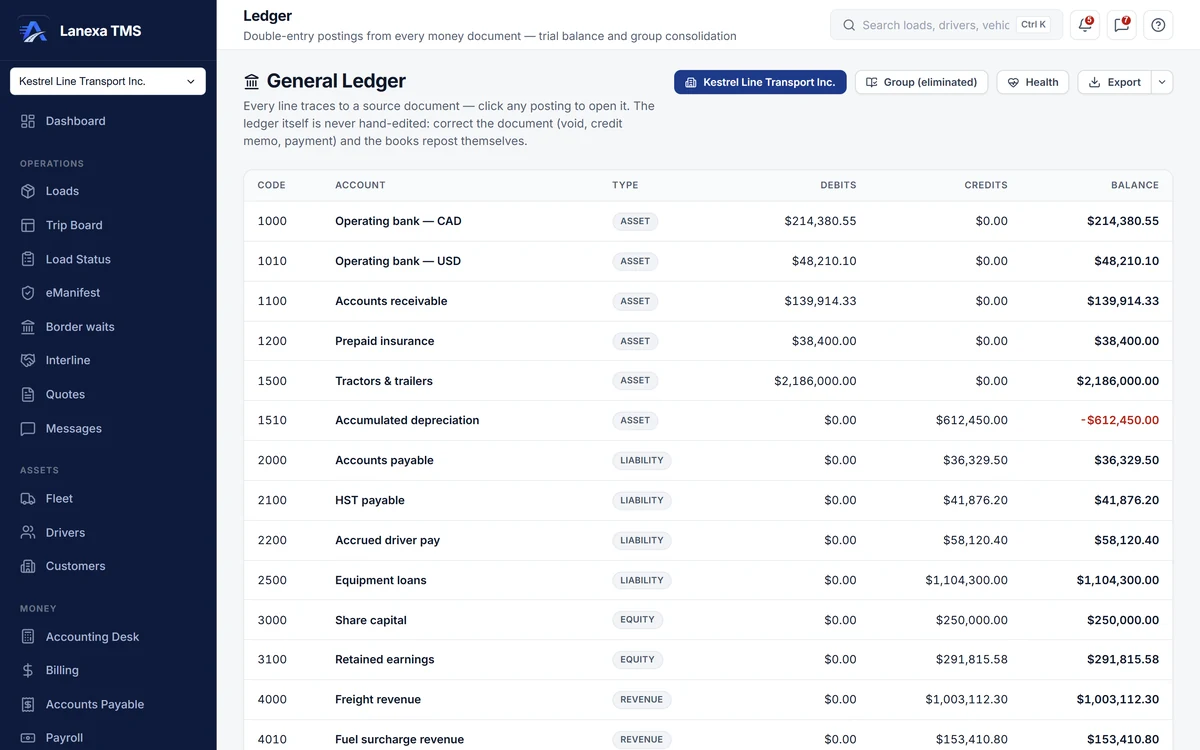Screen dimensions: 1200x750
Task: Click the Messages chat icon in sidebar
Action: coord(28,428)
